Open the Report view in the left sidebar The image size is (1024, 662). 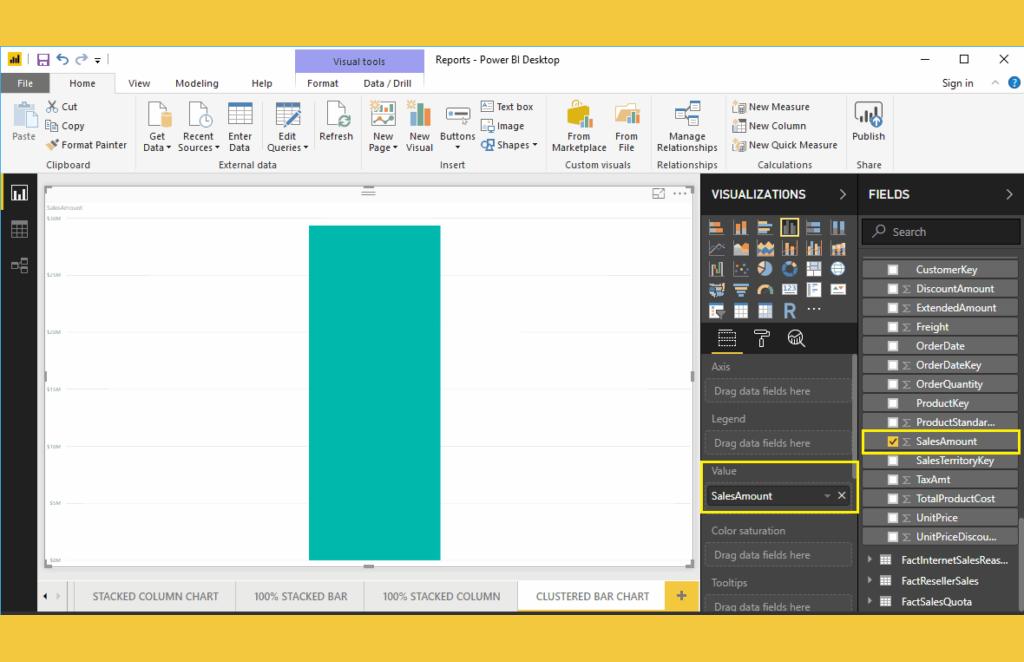20,192
